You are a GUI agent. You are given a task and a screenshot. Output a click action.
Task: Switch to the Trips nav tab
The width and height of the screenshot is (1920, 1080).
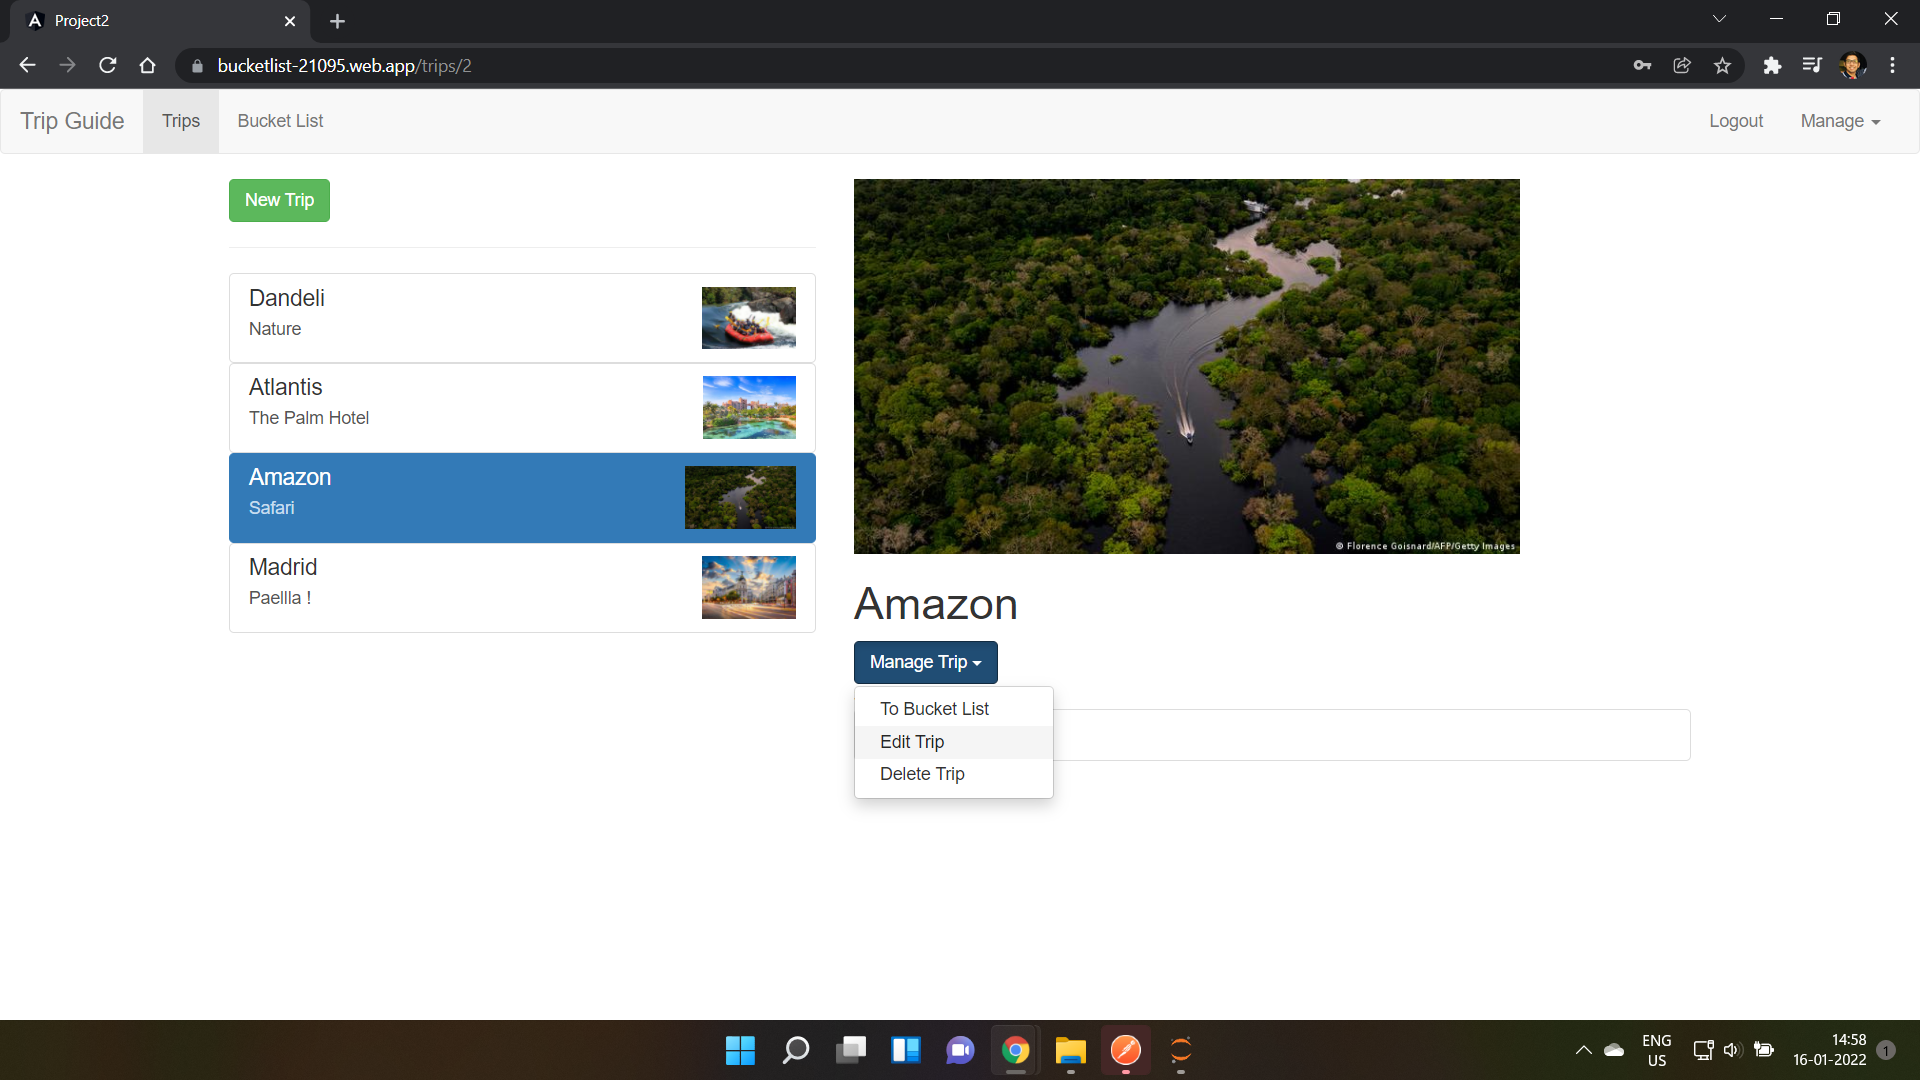tap(181, 121)
